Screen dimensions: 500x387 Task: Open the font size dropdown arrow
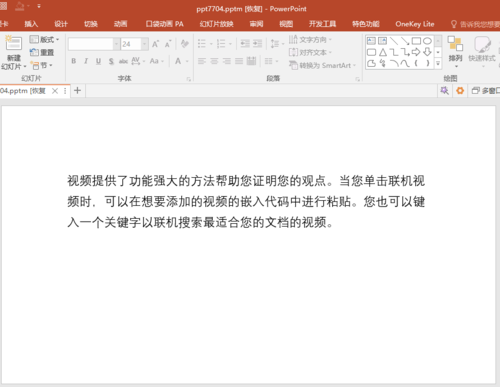click(145, 44)
